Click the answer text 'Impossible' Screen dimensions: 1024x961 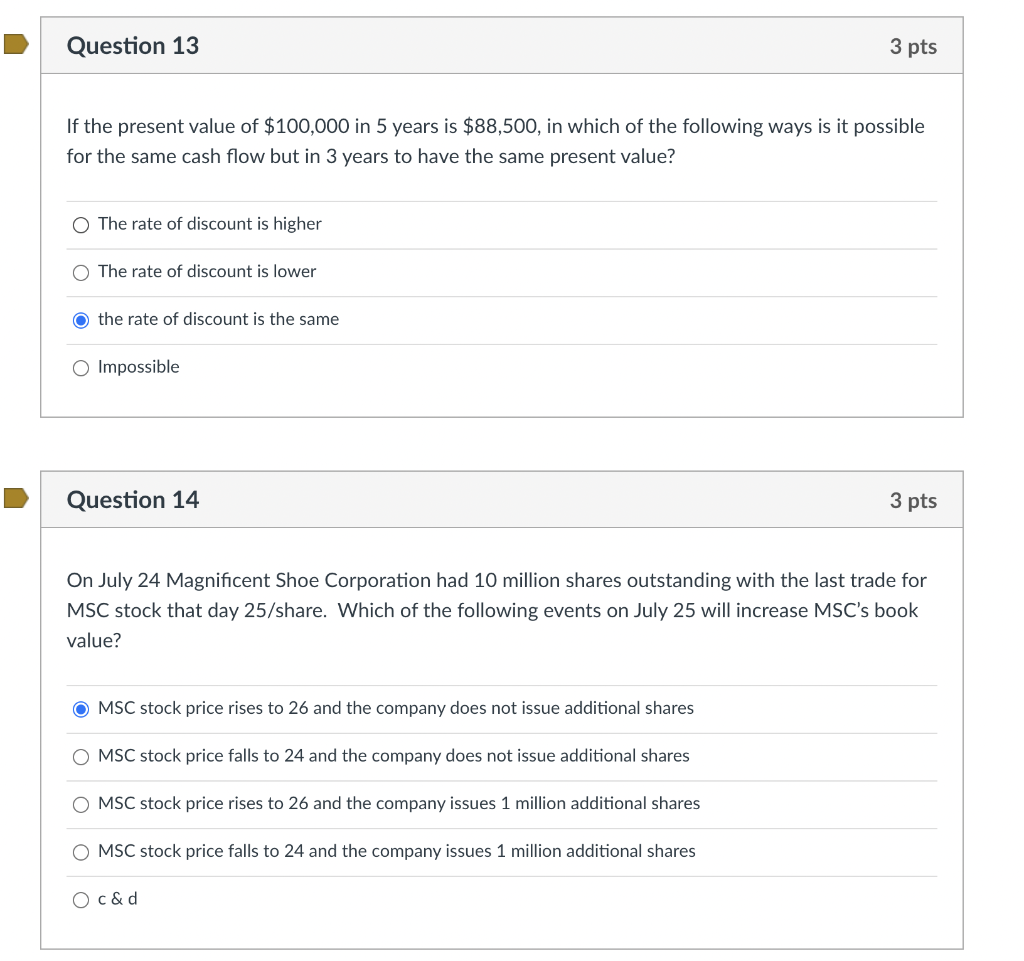click(x=138, y=367)
